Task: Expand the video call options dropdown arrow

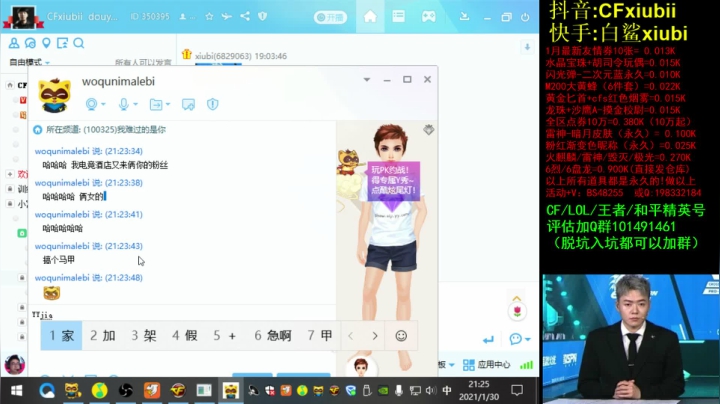Action: (x=104, y=104)
